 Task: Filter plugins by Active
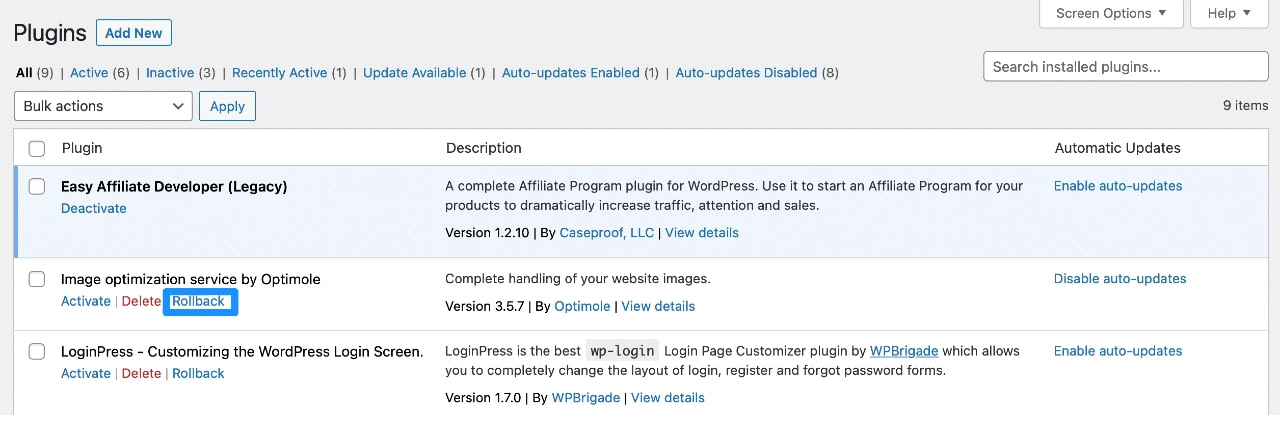88,73
